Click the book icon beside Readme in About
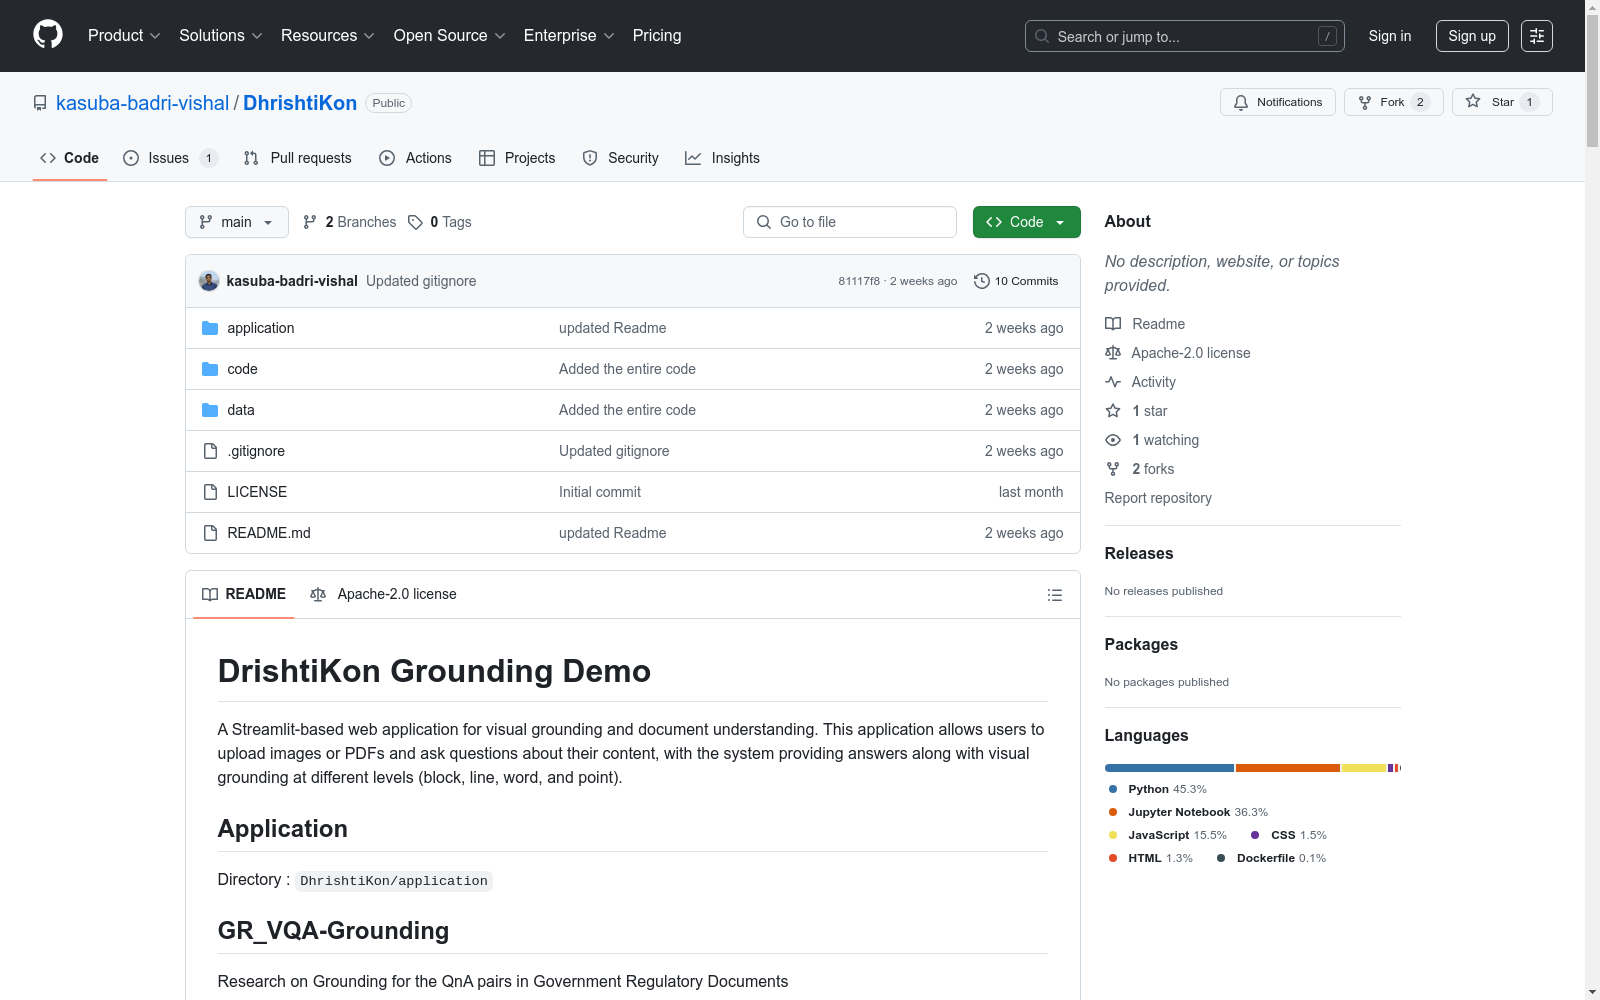This screenshot has width=1600, height=1000. [1113, 324]
